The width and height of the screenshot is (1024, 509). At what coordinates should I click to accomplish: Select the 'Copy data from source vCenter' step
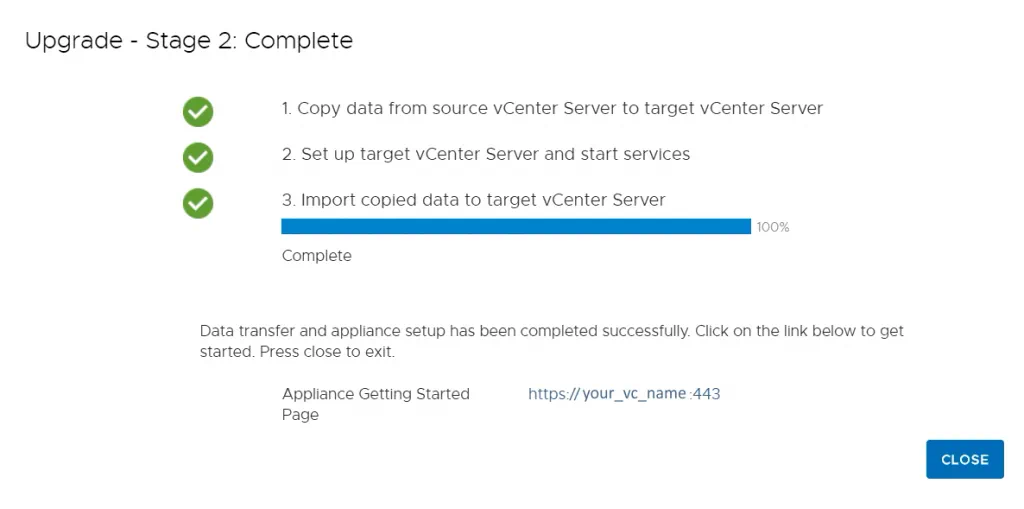[x=551, y=108]
